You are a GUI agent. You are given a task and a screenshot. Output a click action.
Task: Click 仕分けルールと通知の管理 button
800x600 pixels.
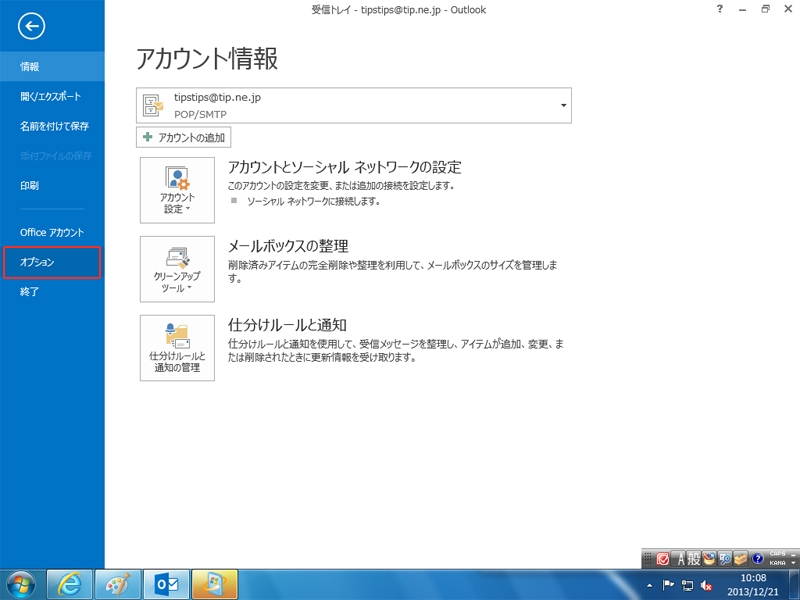177,348
